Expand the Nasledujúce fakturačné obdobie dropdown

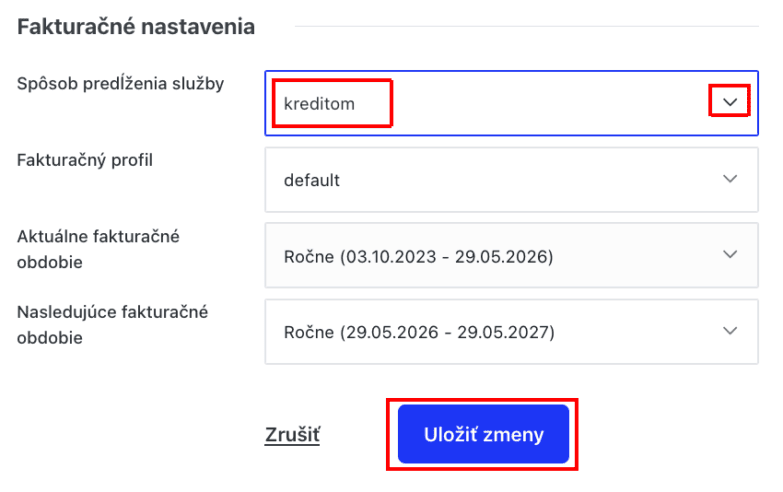point(510,331)
